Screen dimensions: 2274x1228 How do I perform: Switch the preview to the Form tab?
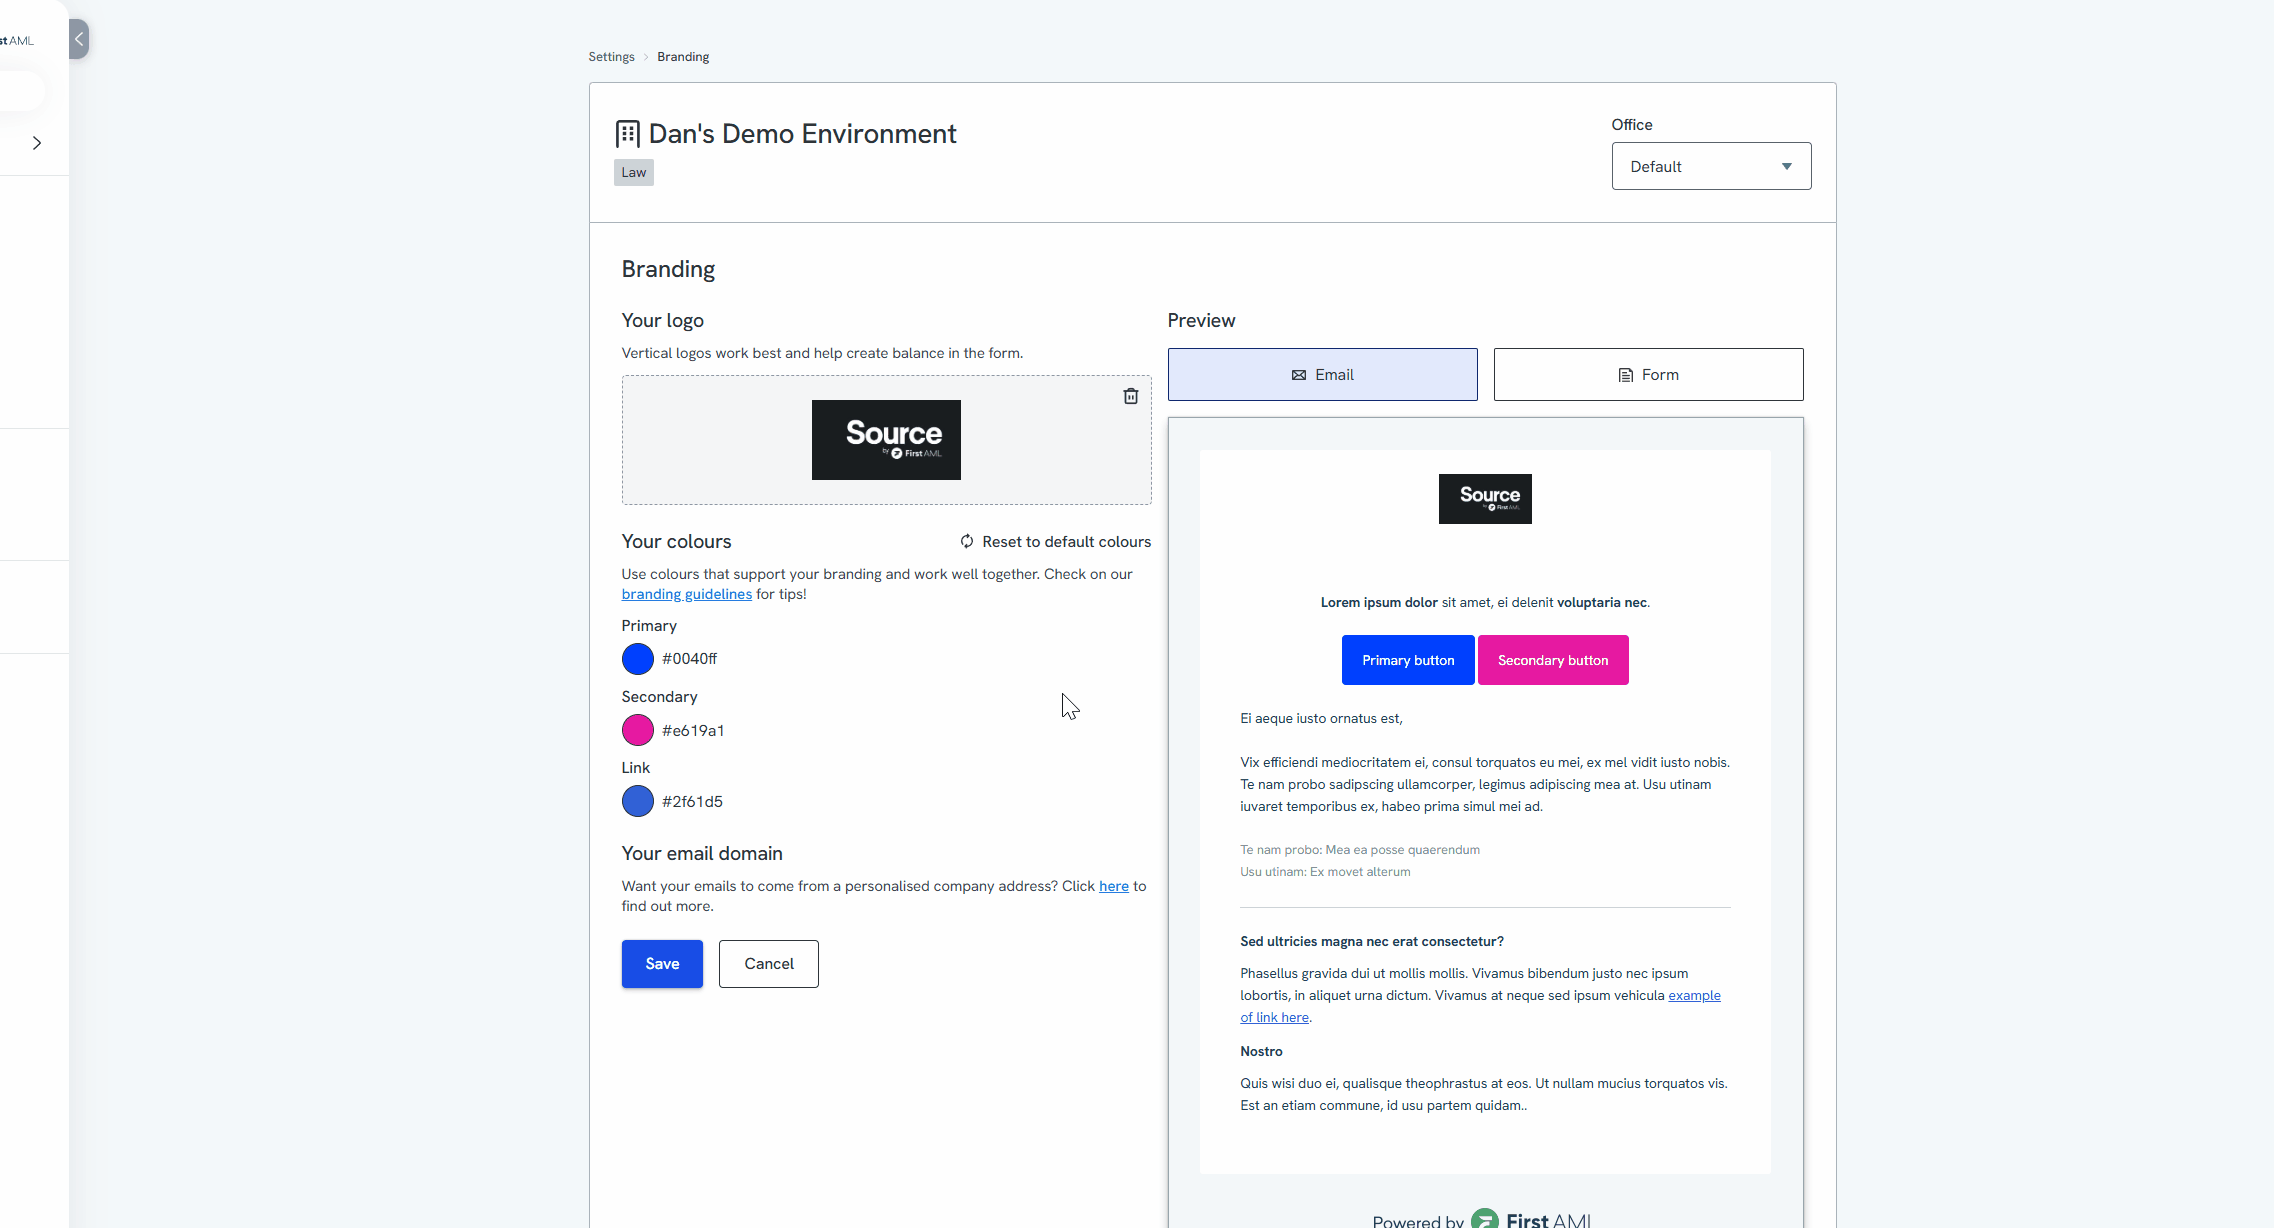(1648, 375)
